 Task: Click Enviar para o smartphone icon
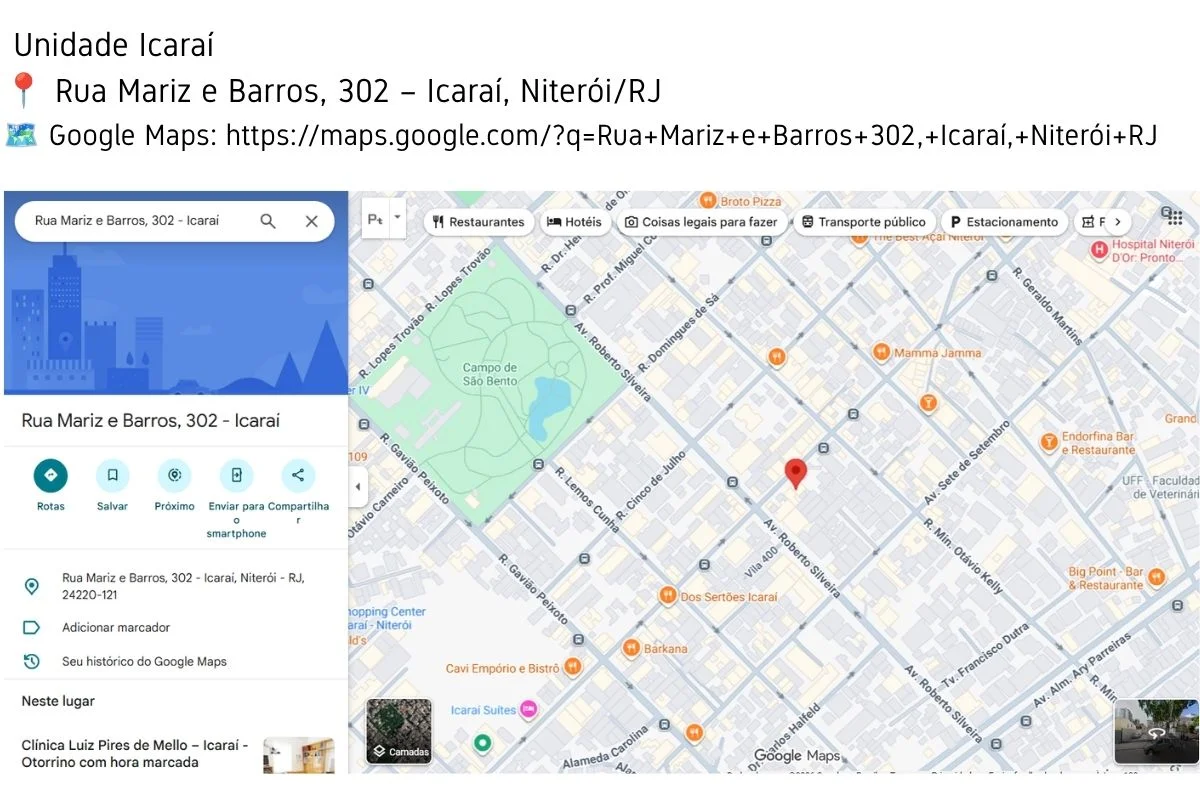(x=237, y=475)
